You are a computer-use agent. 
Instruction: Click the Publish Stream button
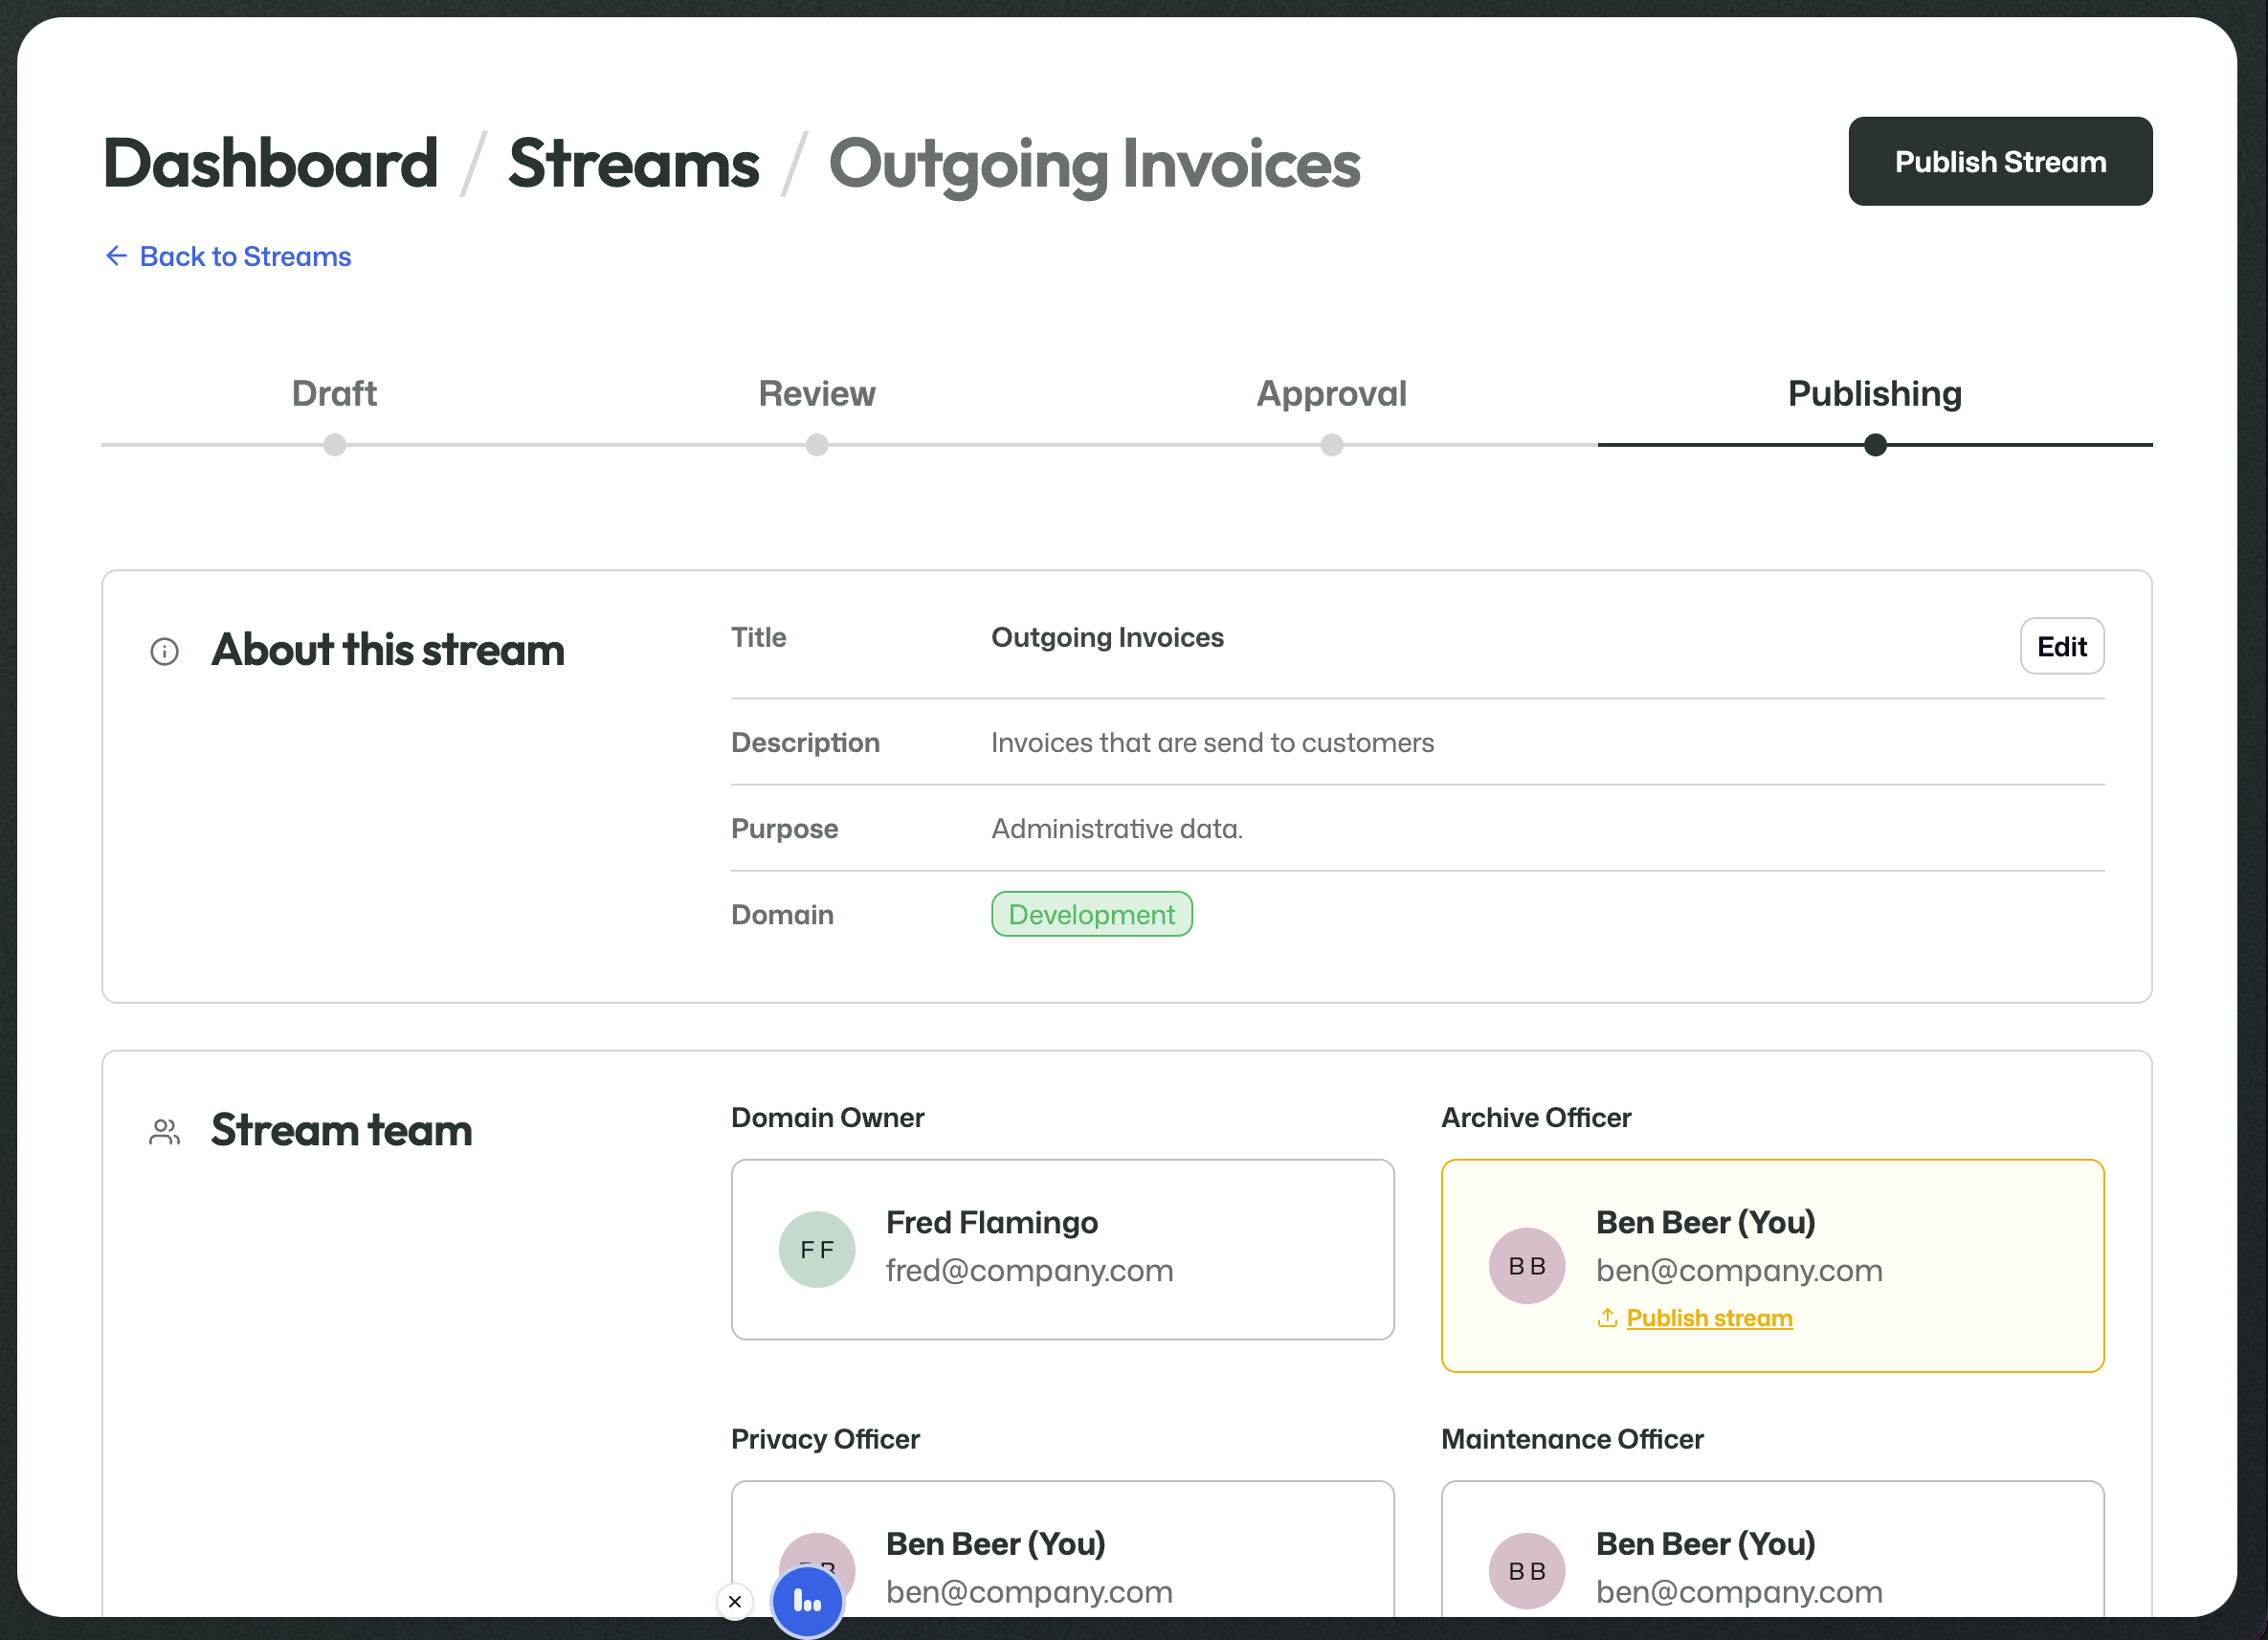2000,161
